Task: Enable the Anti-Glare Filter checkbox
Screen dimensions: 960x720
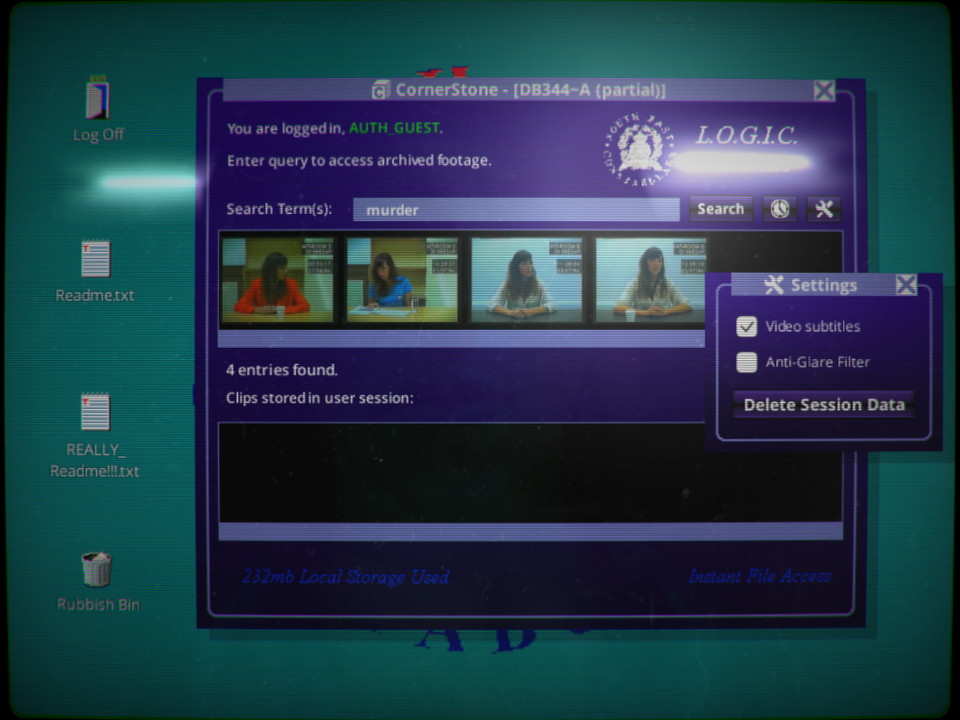Action: [746, 363]
